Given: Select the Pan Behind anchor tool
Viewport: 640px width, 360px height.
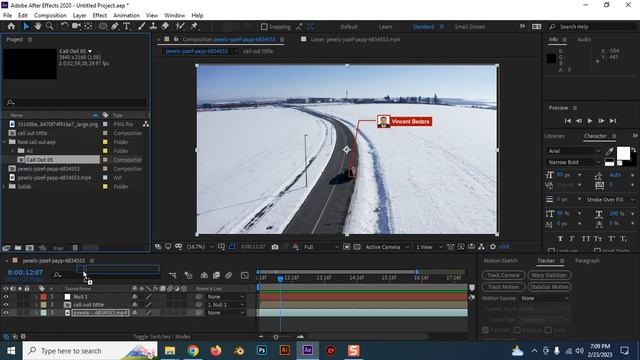Looking at the screenshot, I should coord(88,27).
